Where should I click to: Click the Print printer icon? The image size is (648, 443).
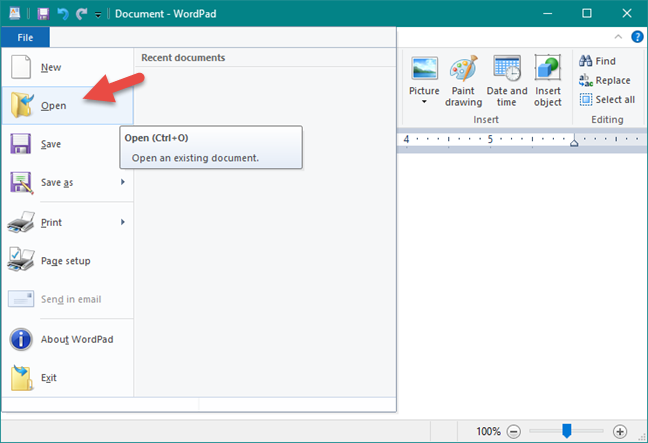pyautogui.click(x=21, y=222)
